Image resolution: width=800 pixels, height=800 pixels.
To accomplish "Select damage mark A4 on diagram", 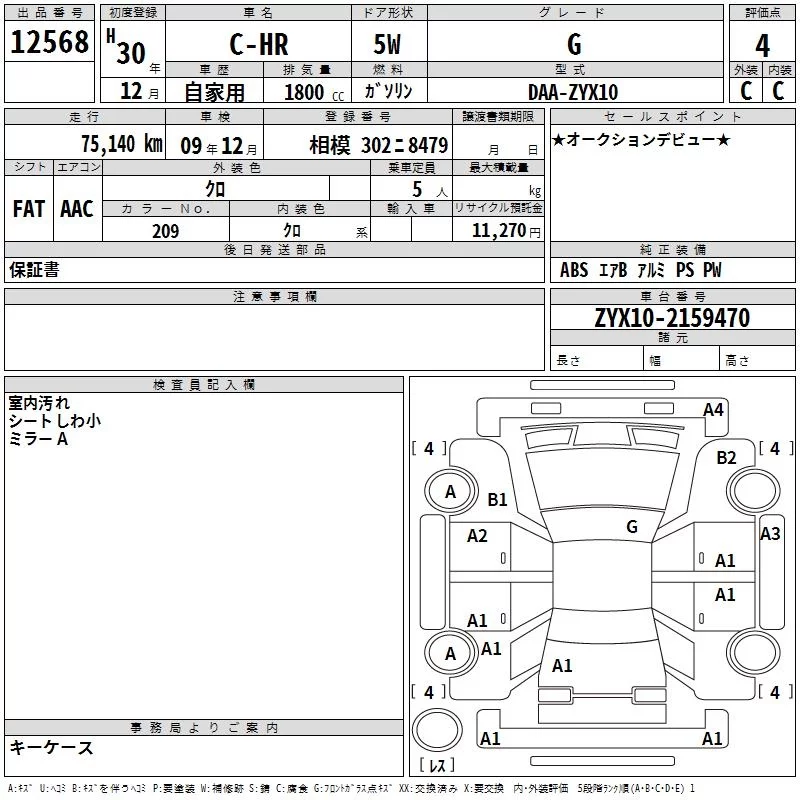I will pos(713,410).
